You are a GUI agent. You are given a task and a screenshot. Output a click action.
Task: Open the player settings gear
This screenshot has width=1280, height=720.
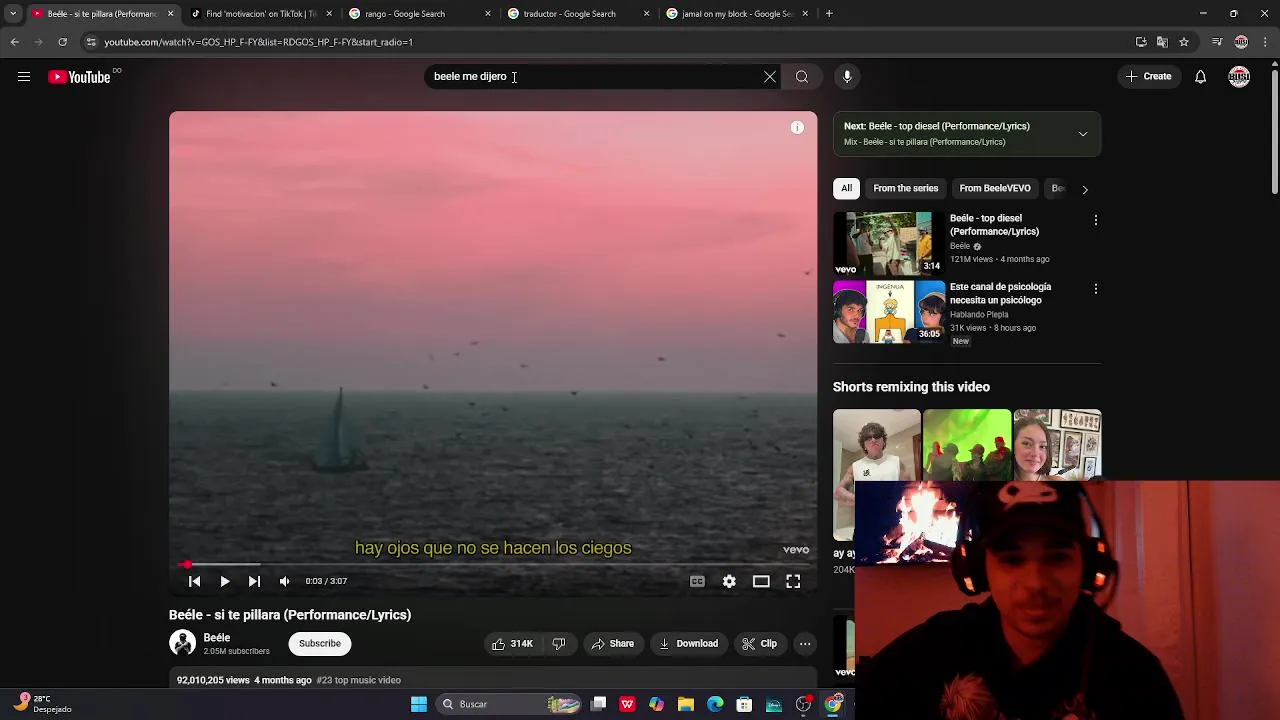pyautogui.click(x=729, y=581)
